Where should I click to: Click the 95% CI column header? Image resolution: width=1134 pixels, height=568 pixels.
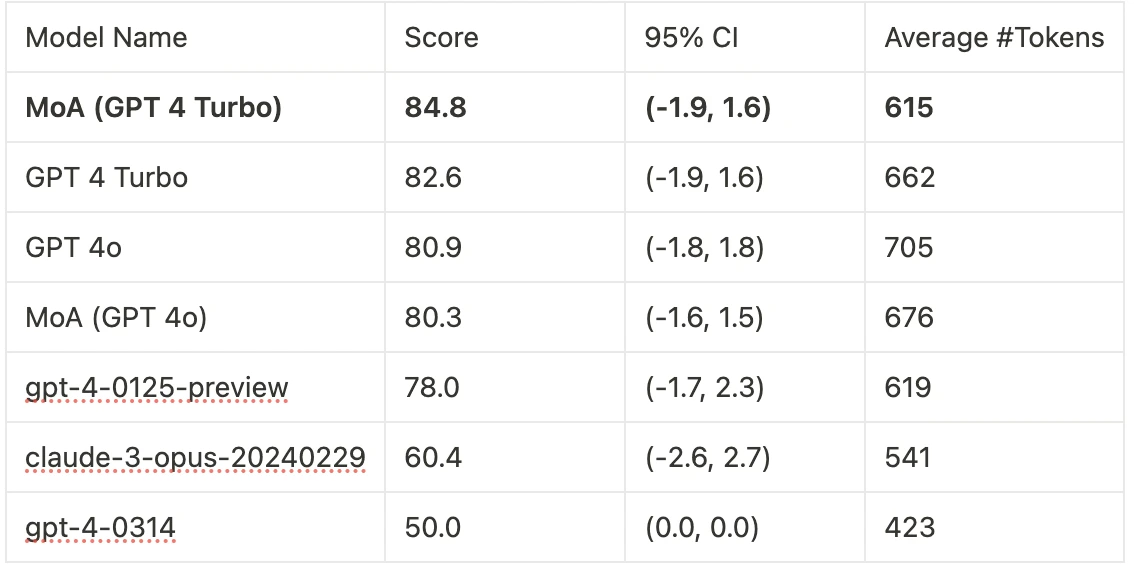coord(691,38)
